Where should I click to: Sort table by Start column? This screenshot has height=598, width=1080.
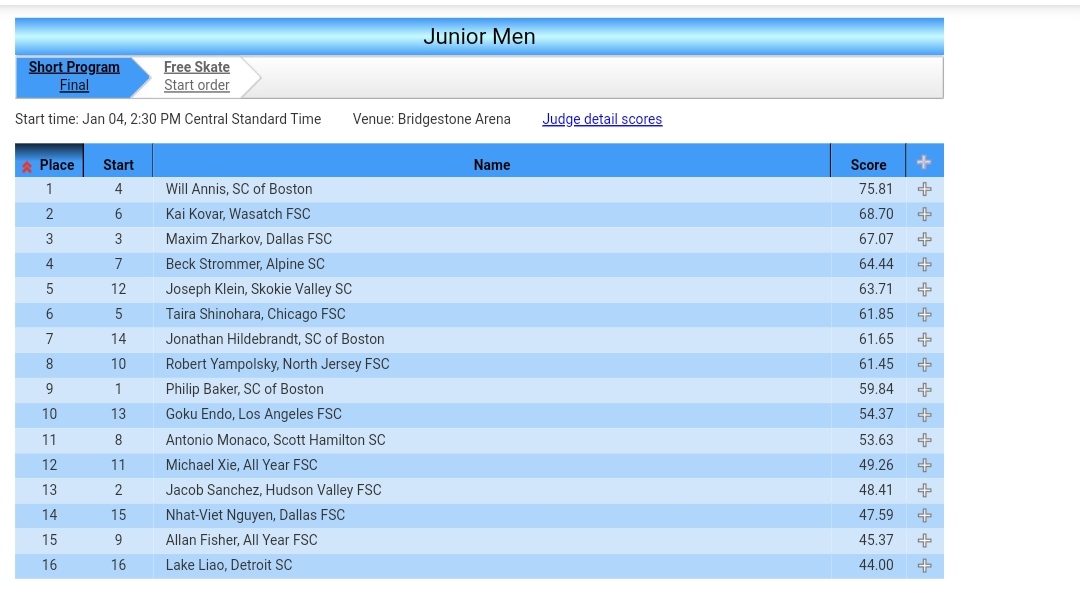[118, 165]
